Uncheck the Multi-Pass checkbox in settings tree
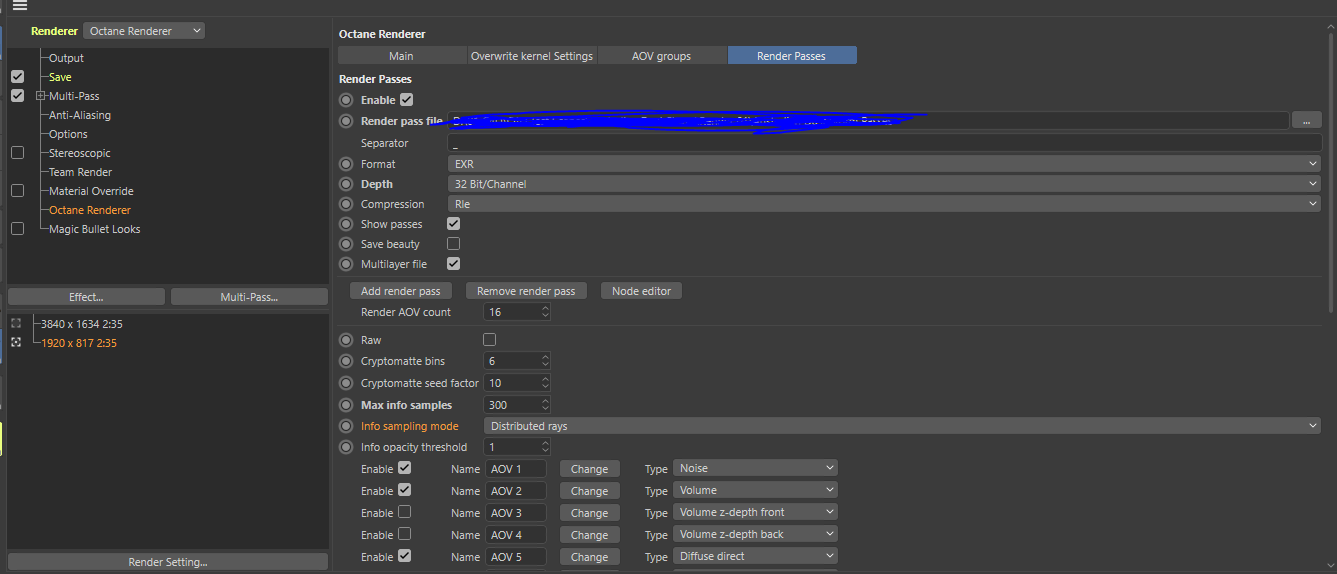This screenshot has height=574, width=1337. (x=17, y=95)
